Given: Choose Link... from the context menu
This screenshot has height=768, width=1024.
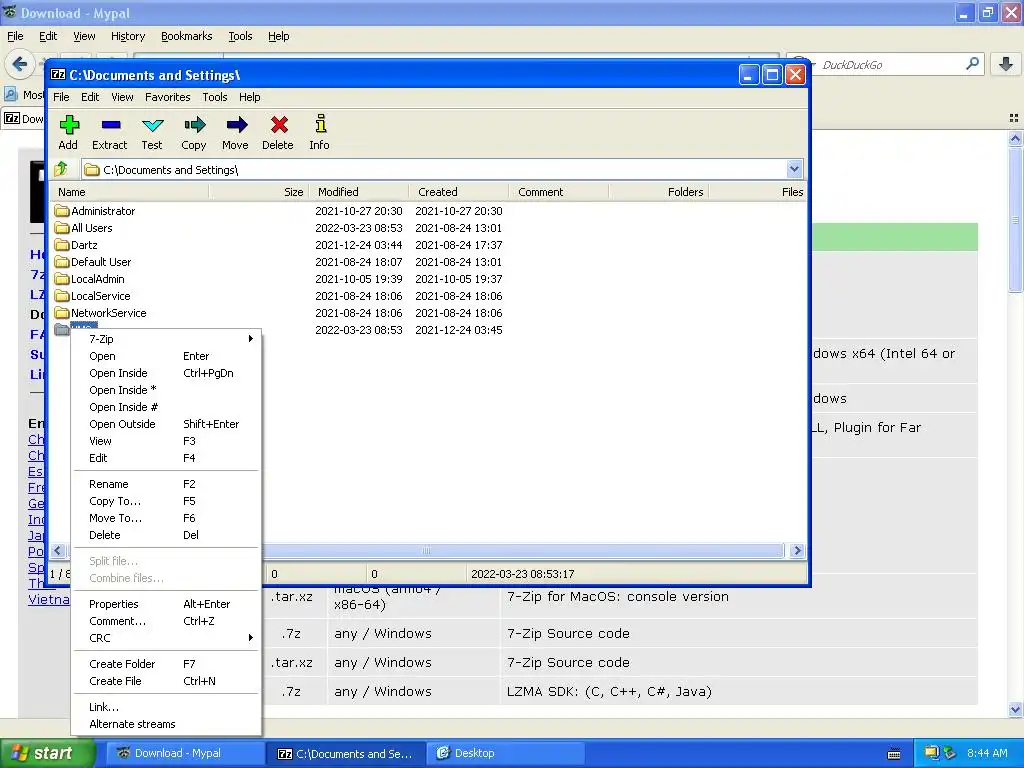Looking at the screenshot, I should 167,707.
